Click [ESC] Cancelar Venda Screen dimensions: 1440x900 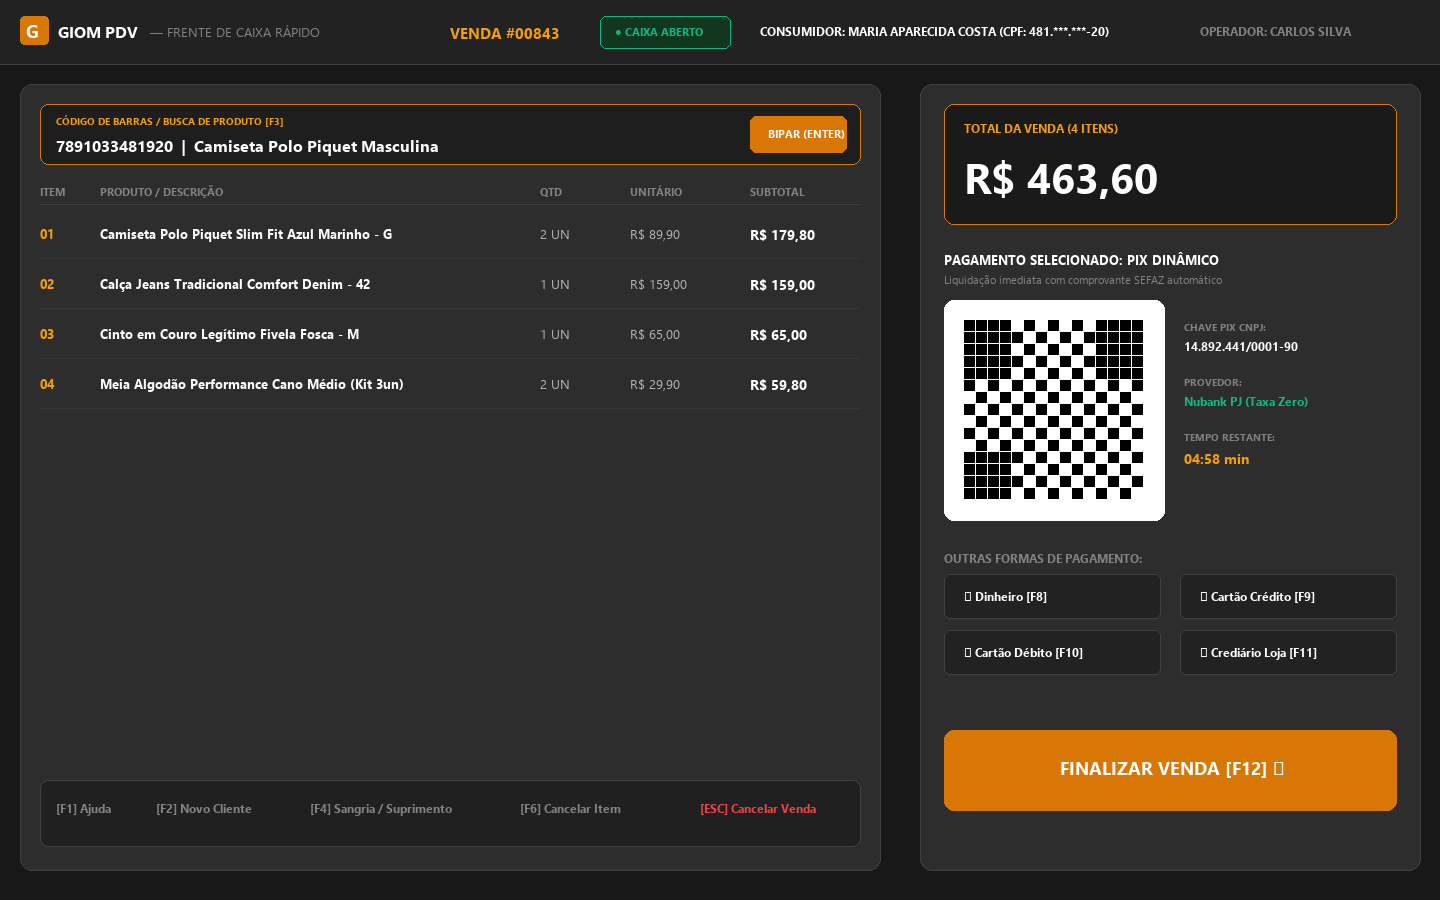click(x=758, y=809)
